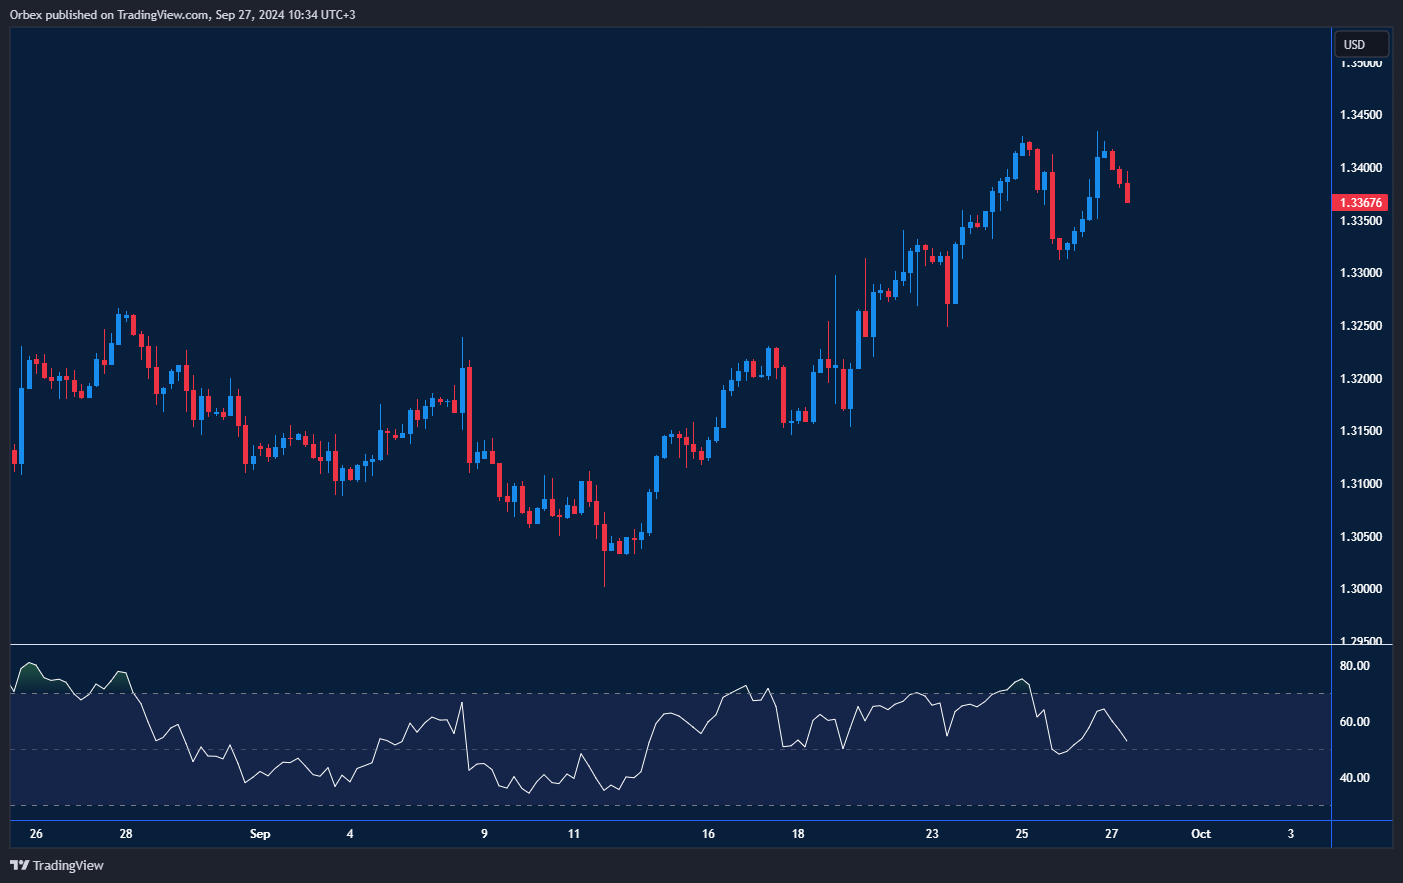Select the Sep label on the time axis
1403x883 pixels.
(x=260, y=833)
